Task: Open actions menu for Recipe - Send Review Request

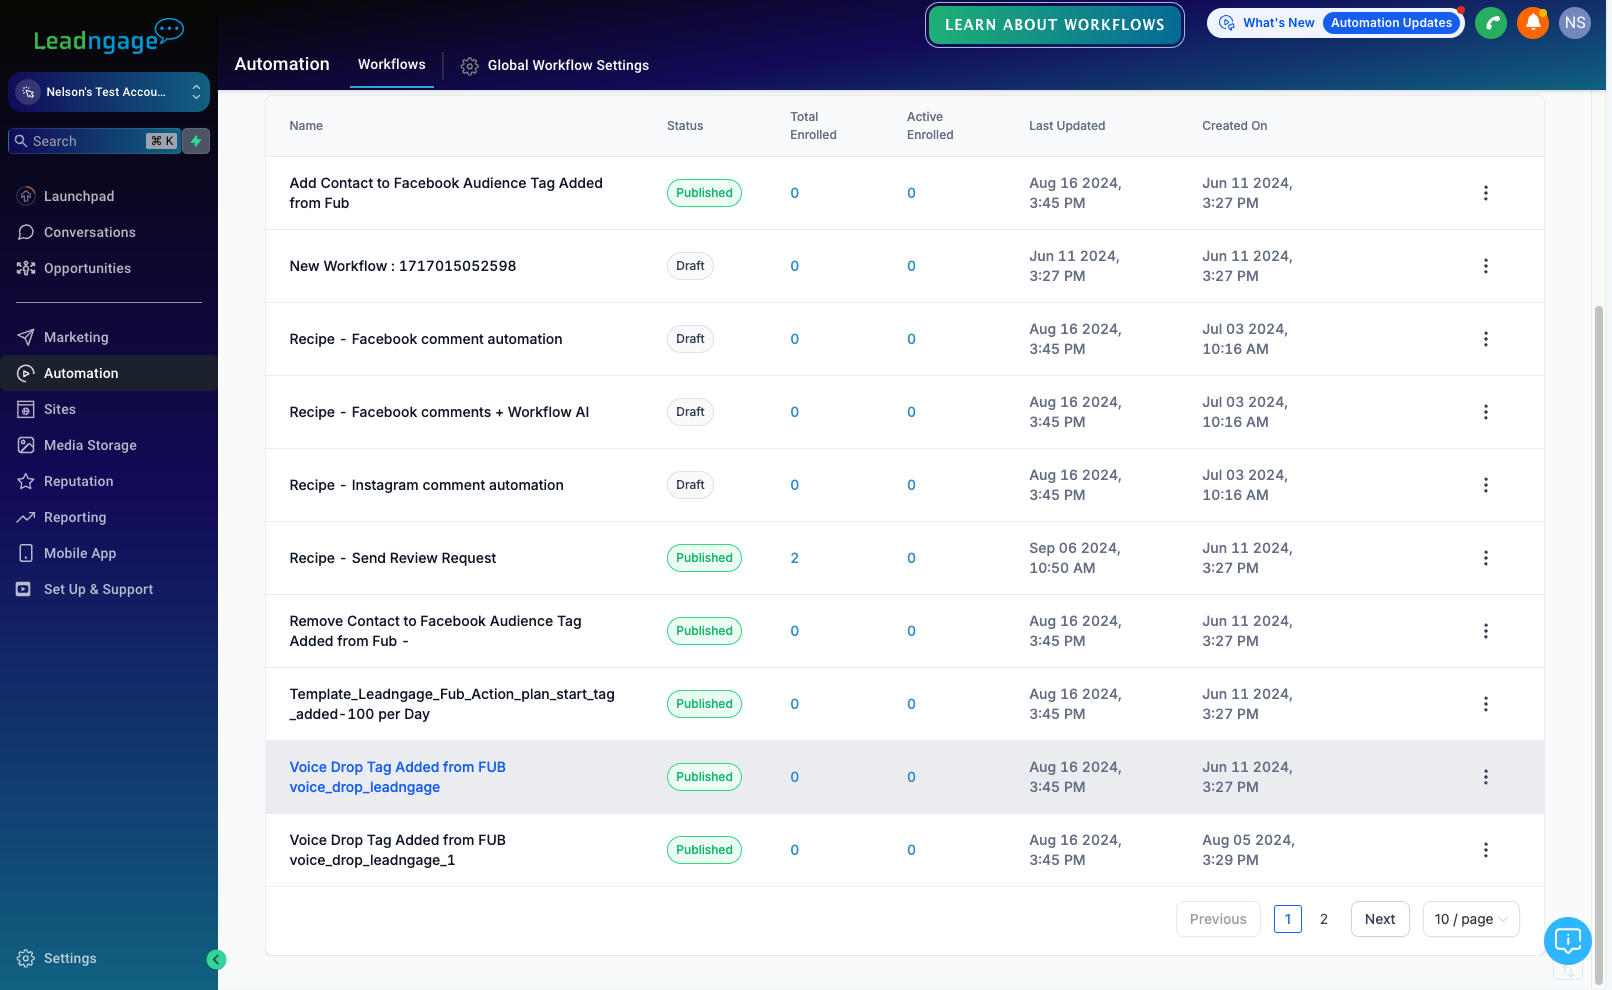Action: 1486,558
